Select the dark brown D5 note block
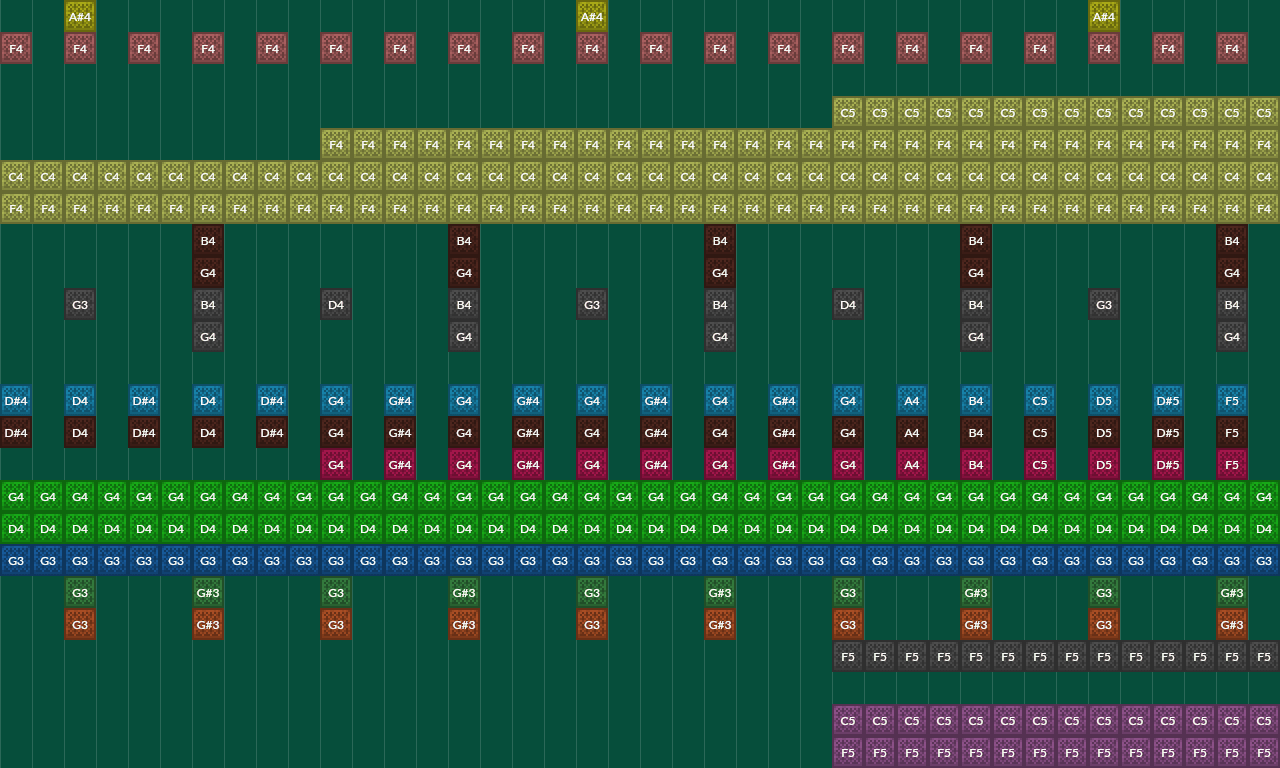The height and width of the screenshot is (768, 1280). (1104, 432)
